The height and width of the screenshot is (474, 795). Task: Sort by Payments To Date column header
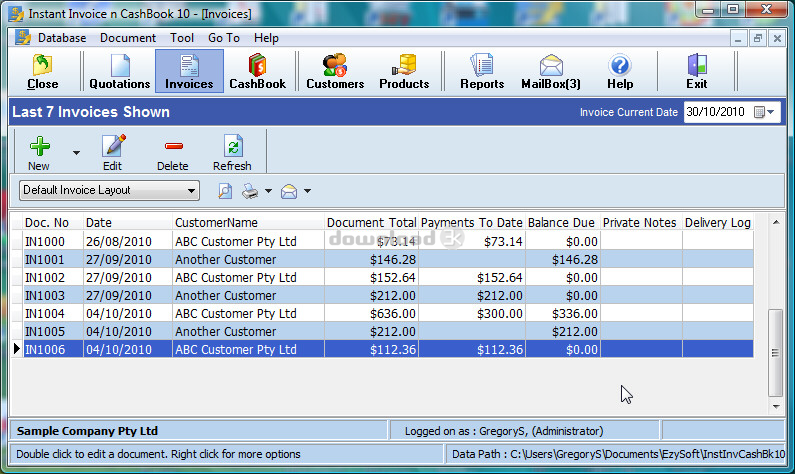[x=472, y=223]
